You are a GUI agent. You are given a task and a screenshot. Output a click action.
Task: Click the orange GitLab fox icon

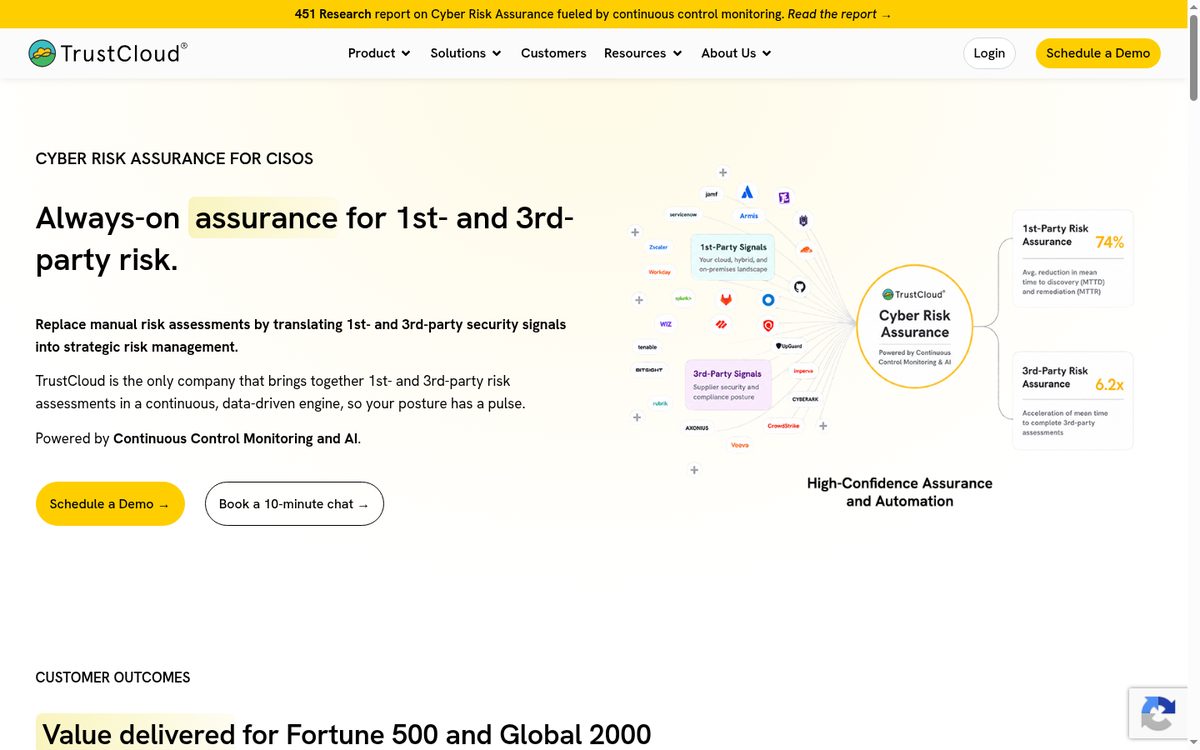726,300
